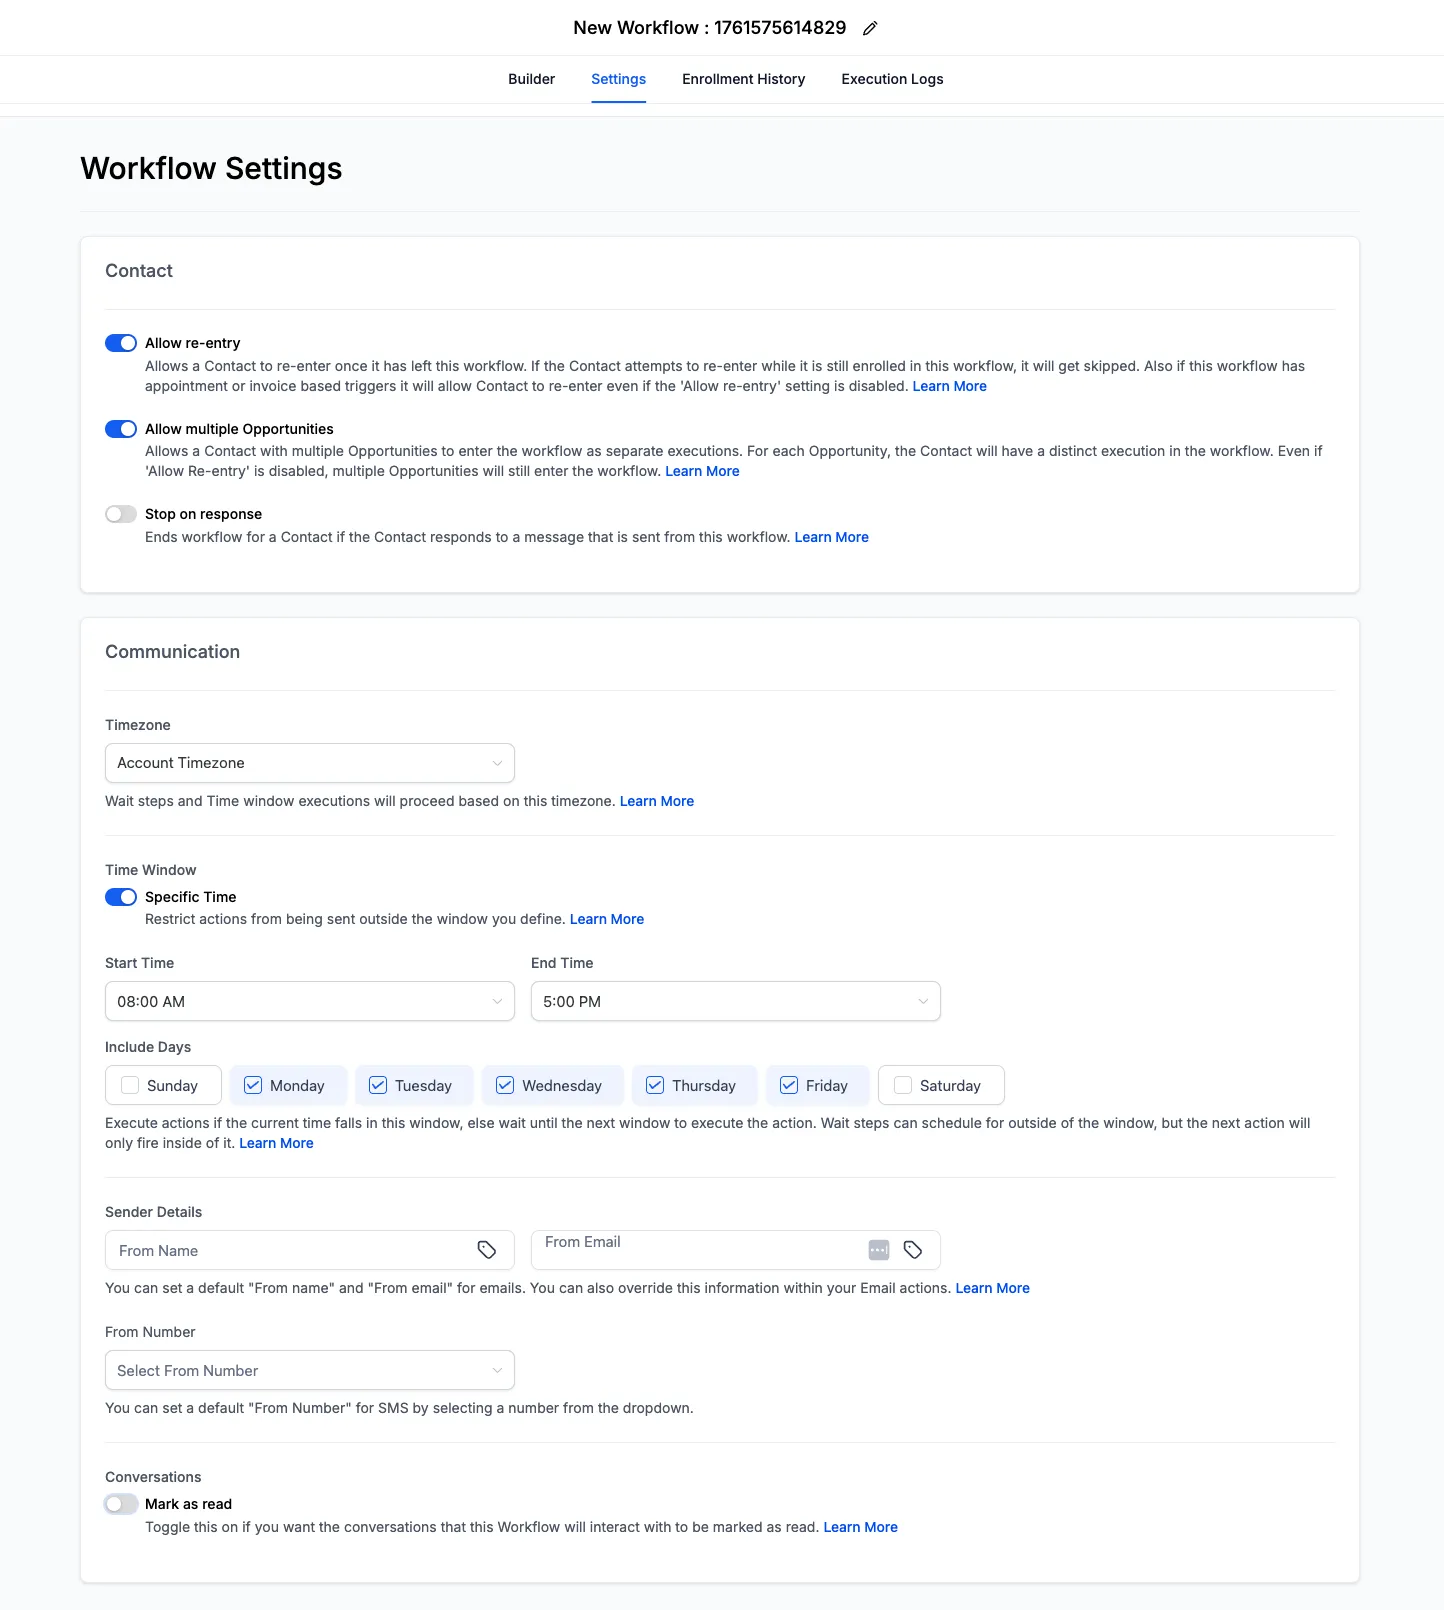Uncheck the Friday checkbox
Screen dimensions: 1444x1610
tap(789, 1085)
